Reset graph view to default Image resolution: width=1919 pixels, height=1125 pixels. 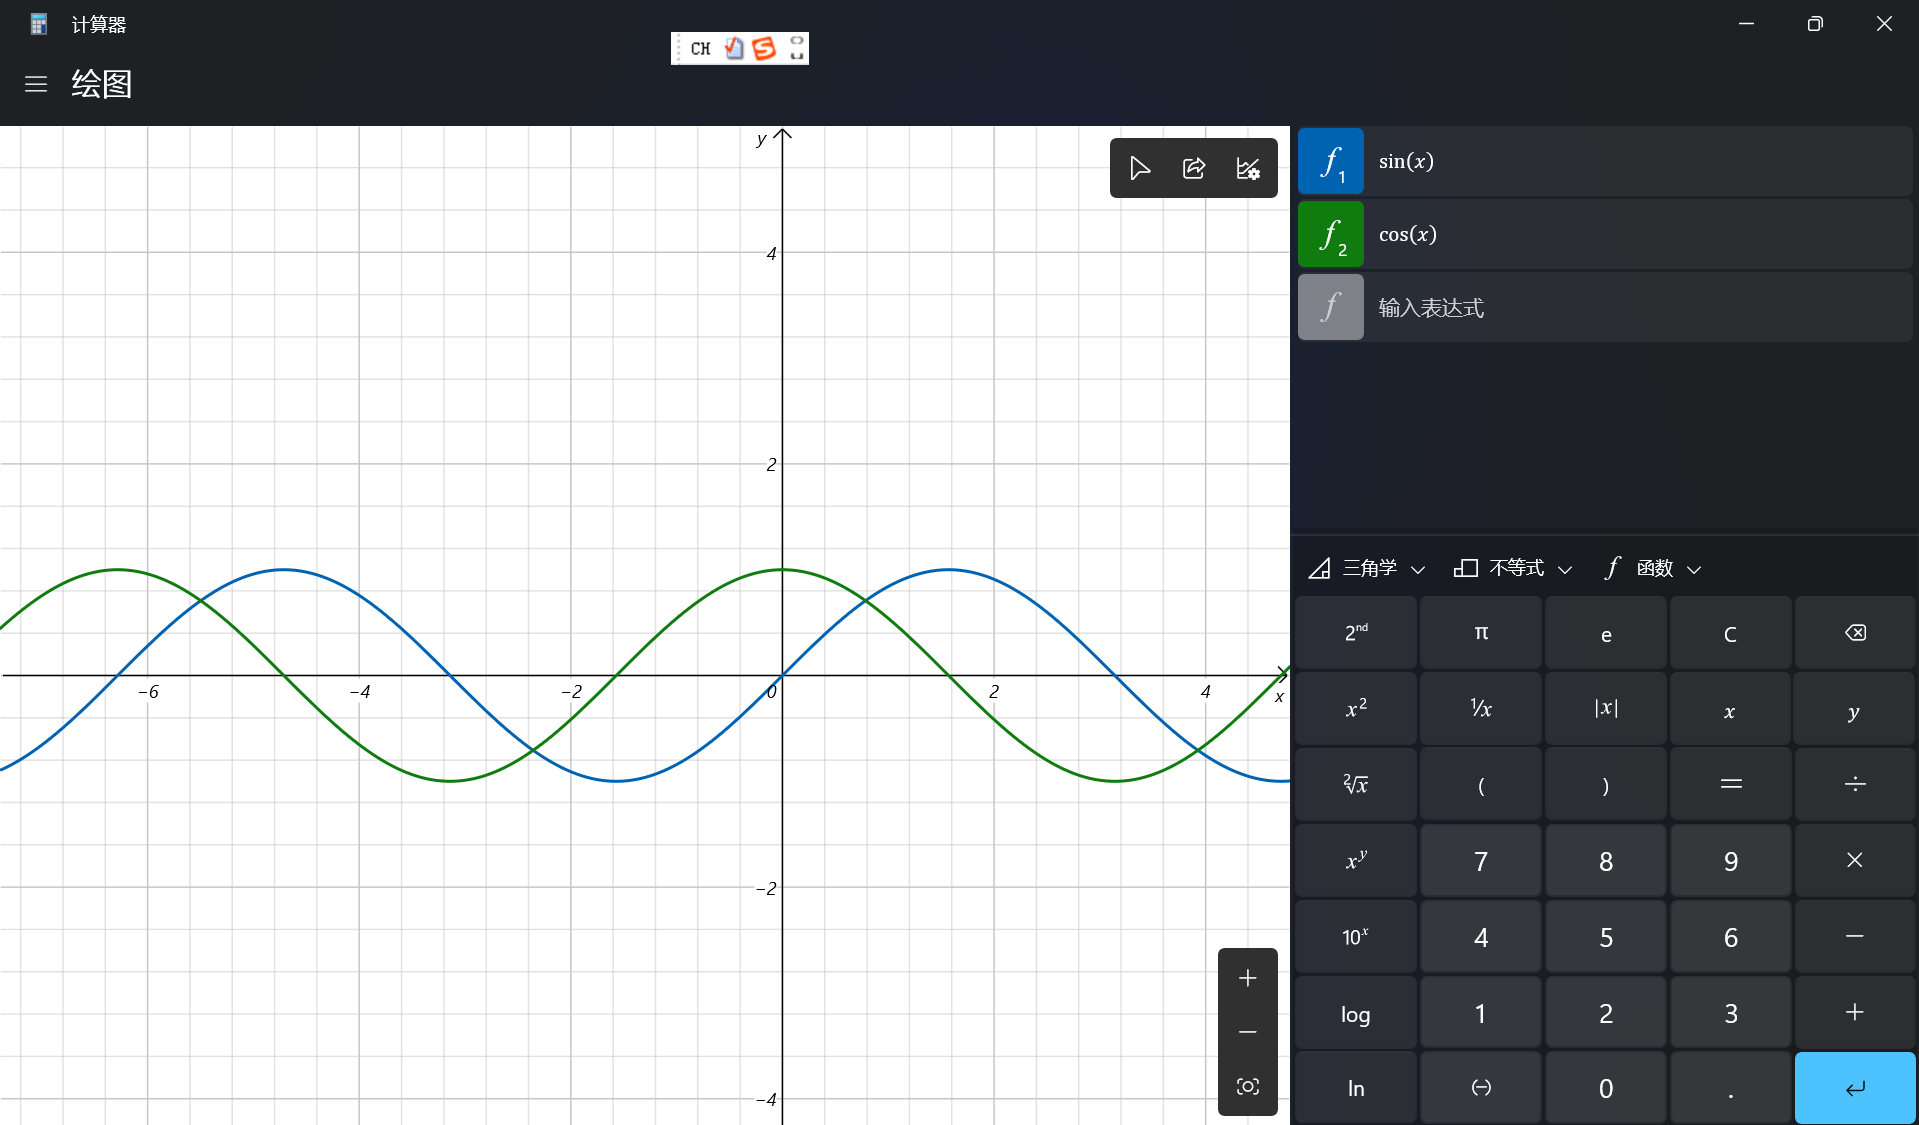click(x=1247, y=1086)
